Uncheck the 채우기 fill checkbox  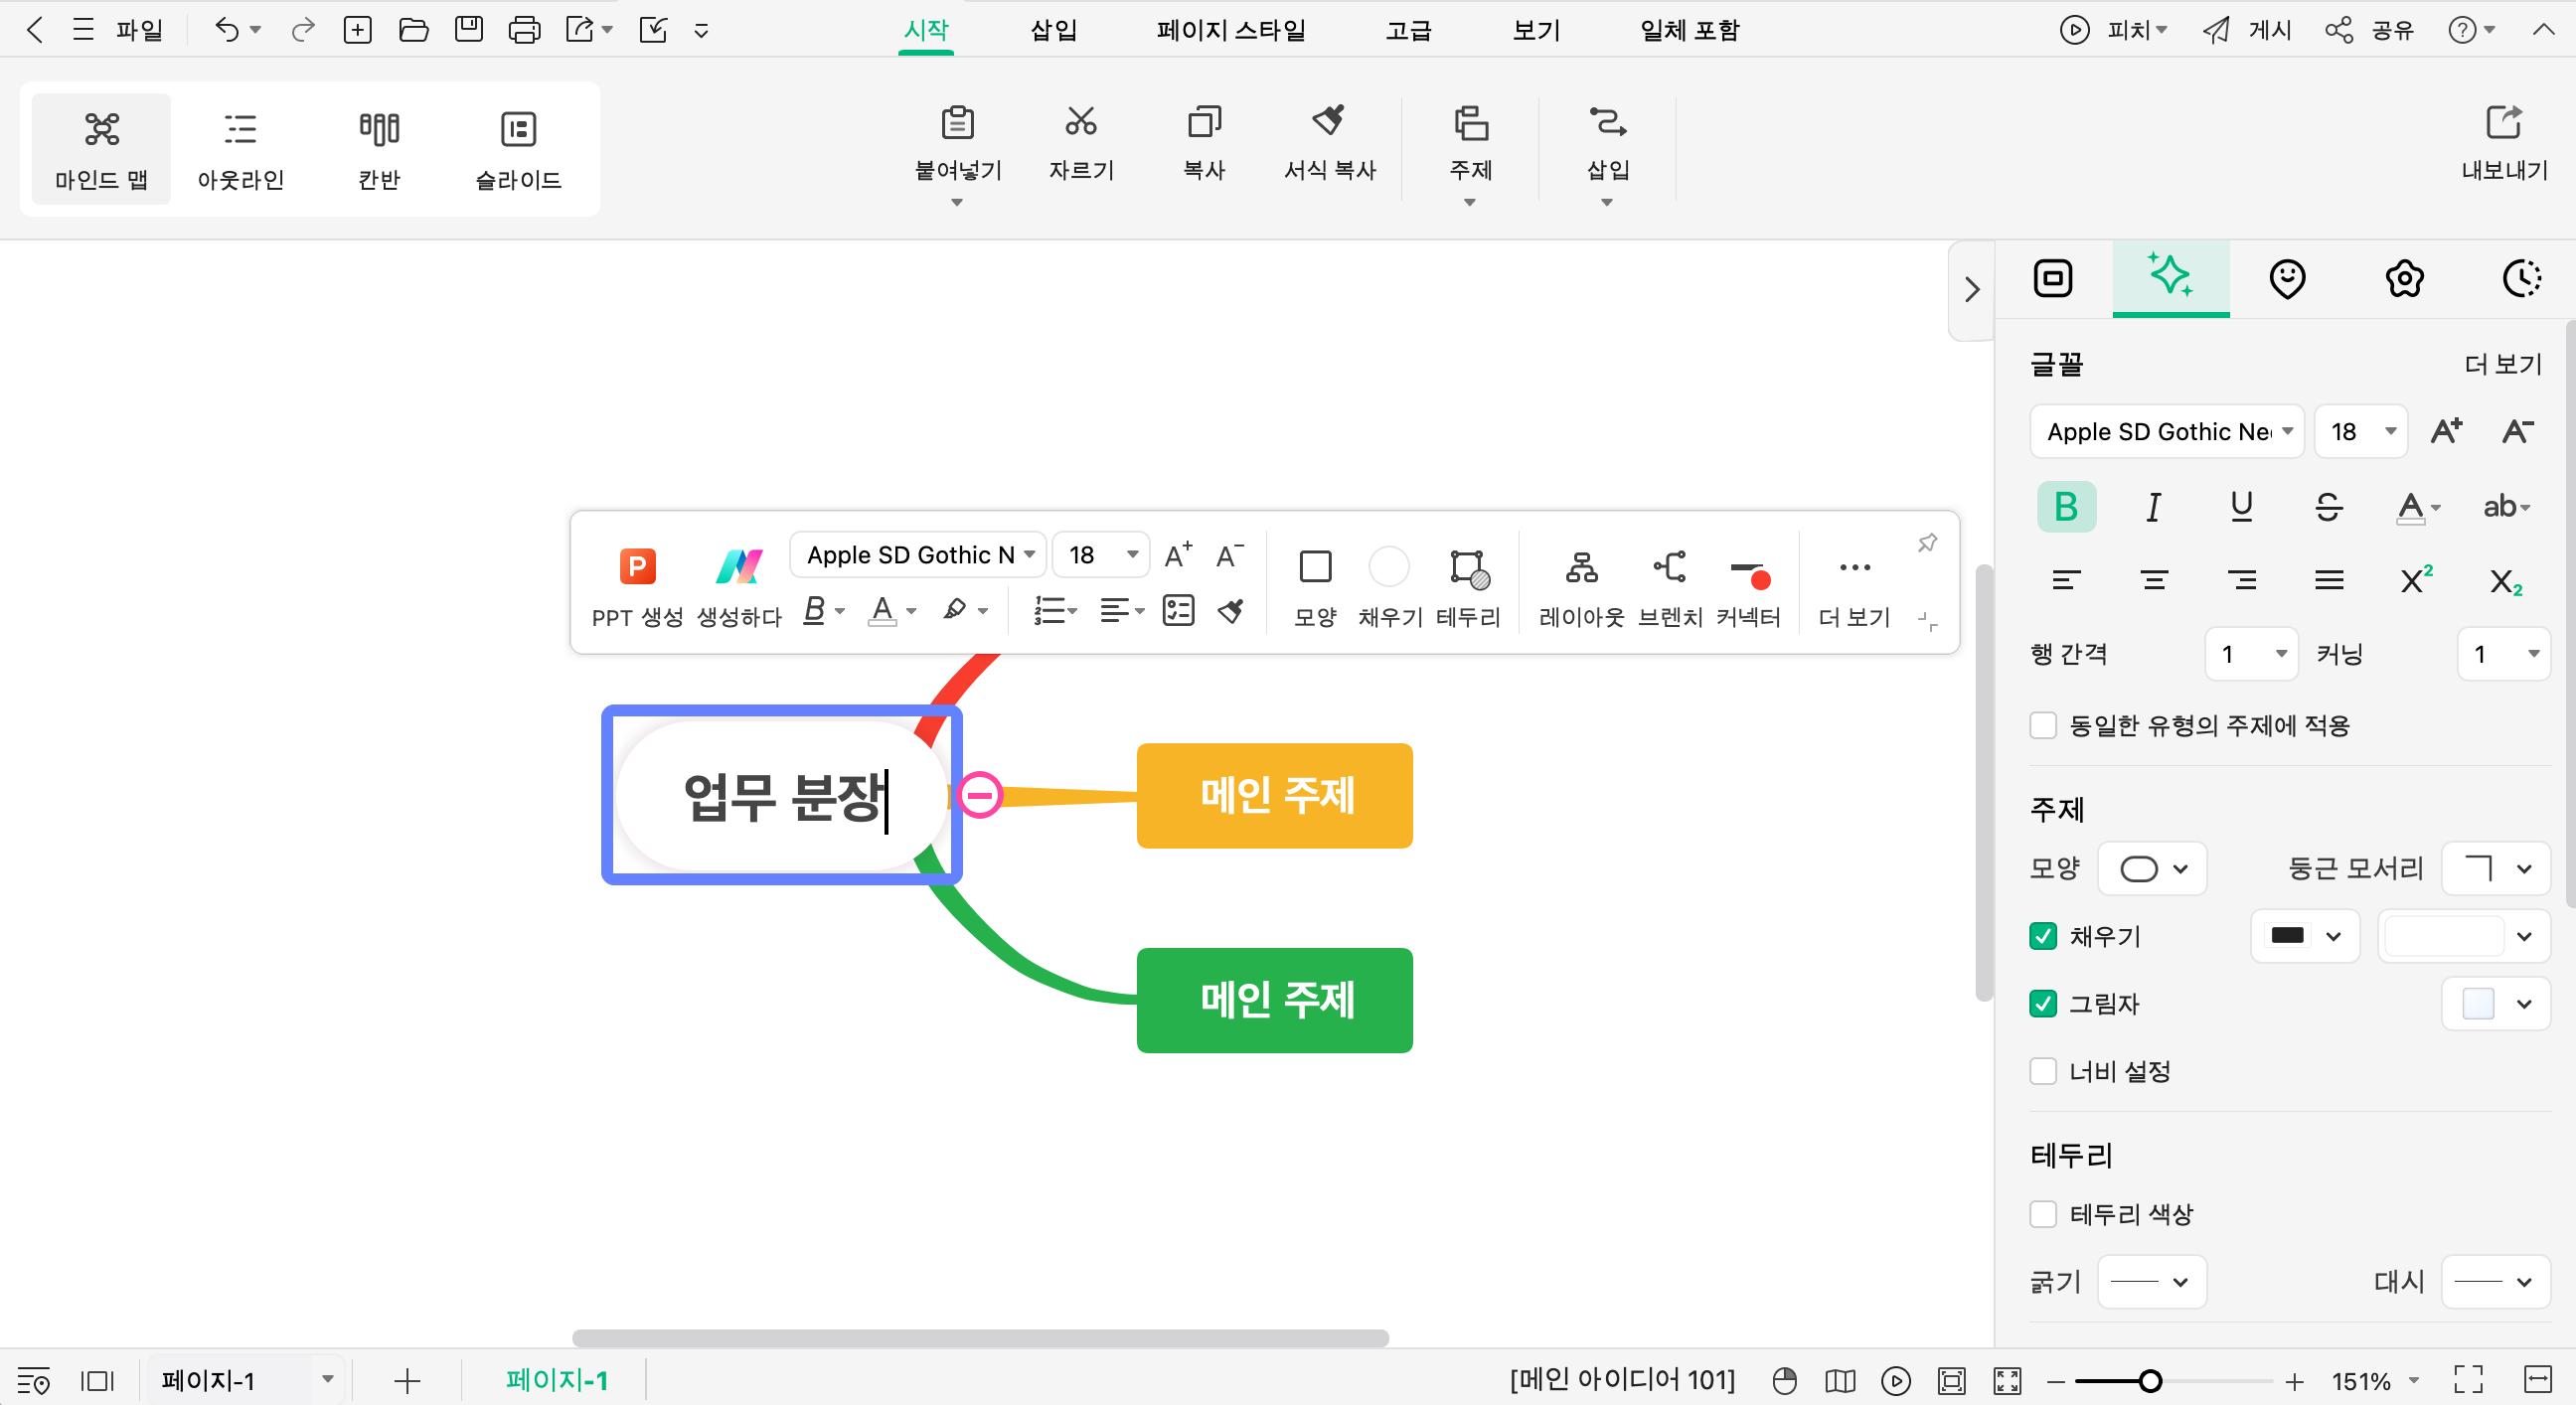(2043, 936)
